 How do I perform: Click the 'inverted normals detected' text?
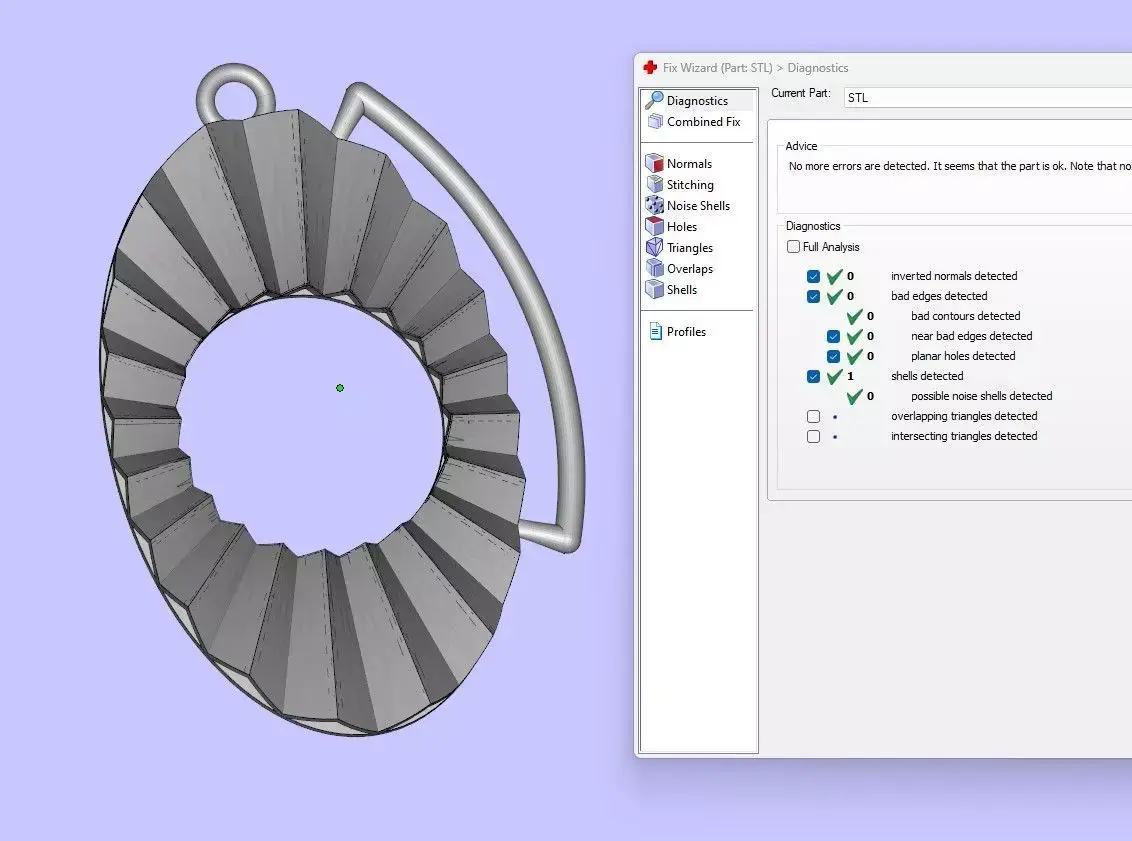pos(954,276)
